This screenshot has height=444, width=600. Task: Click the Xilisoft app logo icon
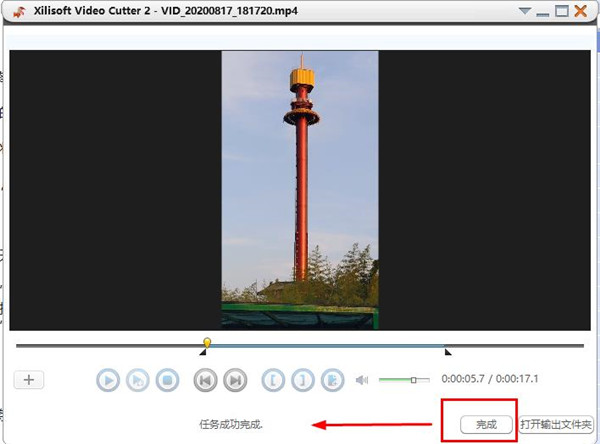pos(19,11)
